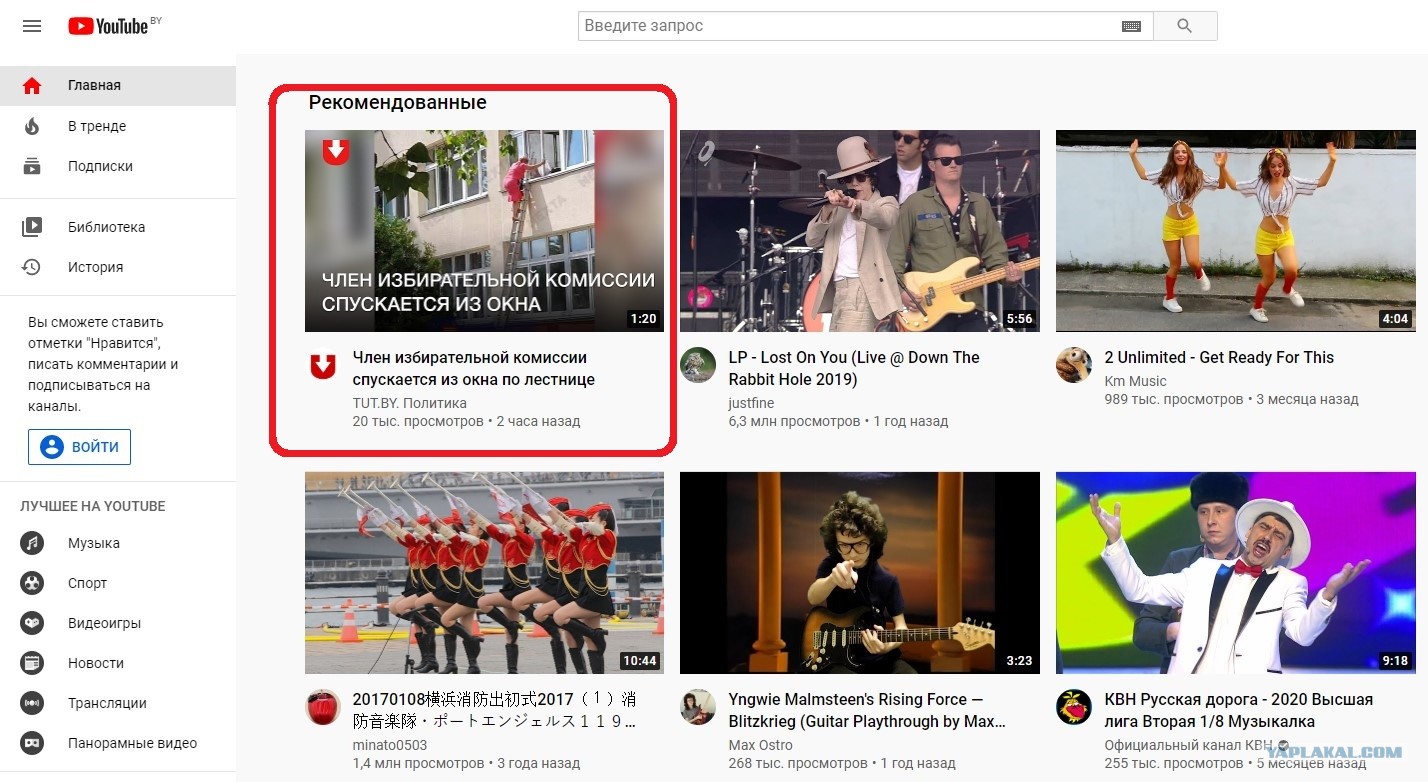Open Панорамные видео text in sidebar
Image resolution: width=1428 pixels, height=782 pixels.
[132, 743]
